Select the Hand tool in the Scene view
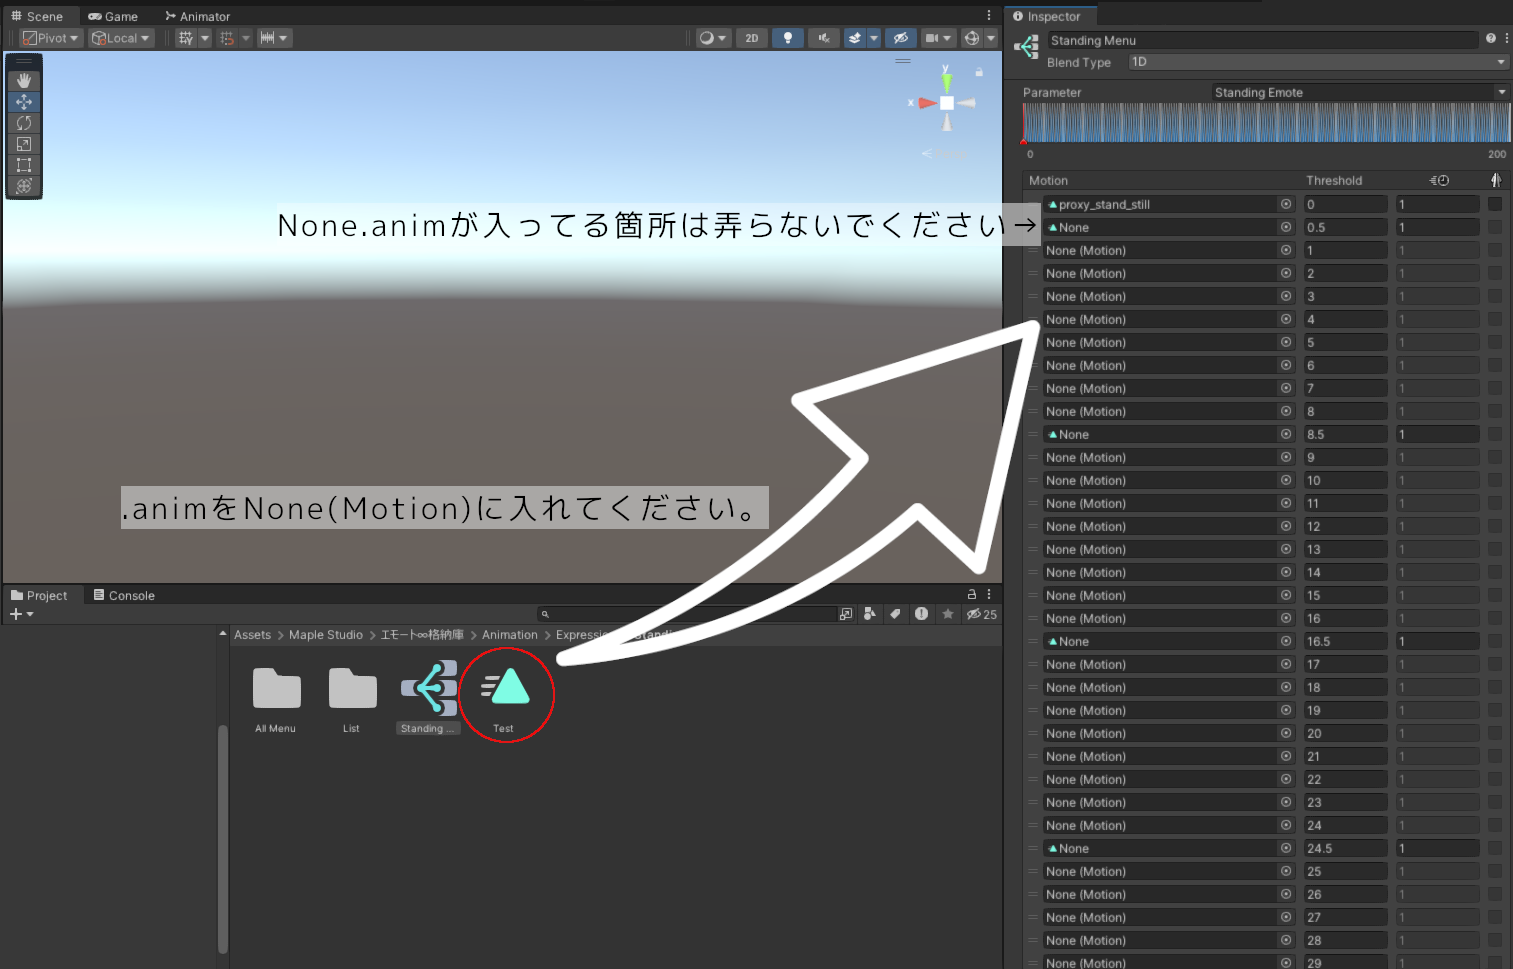 coord(24,80)
